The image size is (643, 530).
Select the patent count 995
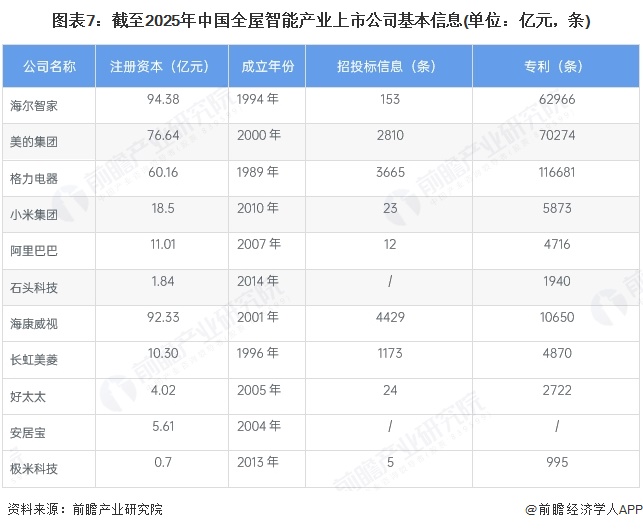(x=557, y=462)
